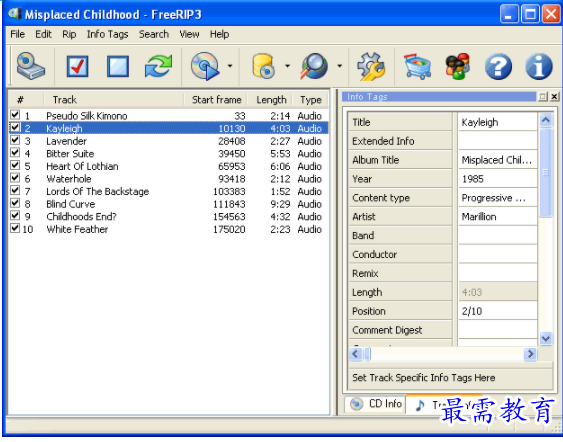Image resolution: width=563 pixels, height=442 pixels.
Task: Switch to the CD Info tab
Action: [x=376, y=404]
